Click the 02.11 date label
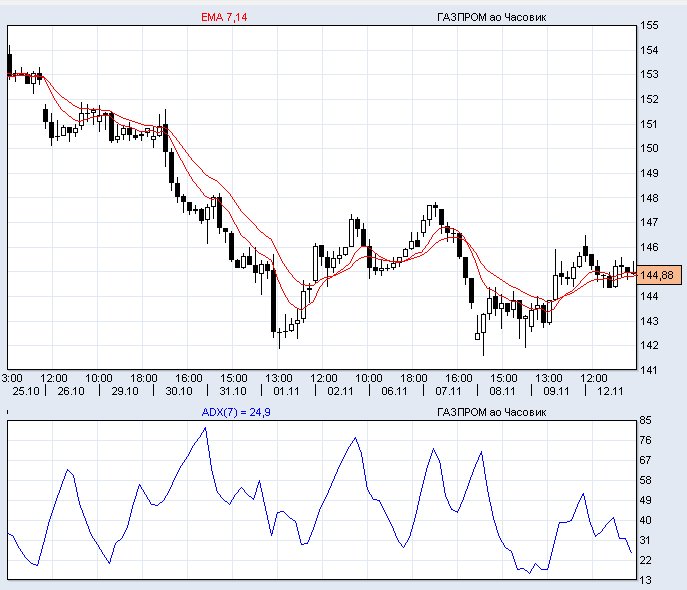Viewport: 687px width, 590px height. [x=340, y=391]
